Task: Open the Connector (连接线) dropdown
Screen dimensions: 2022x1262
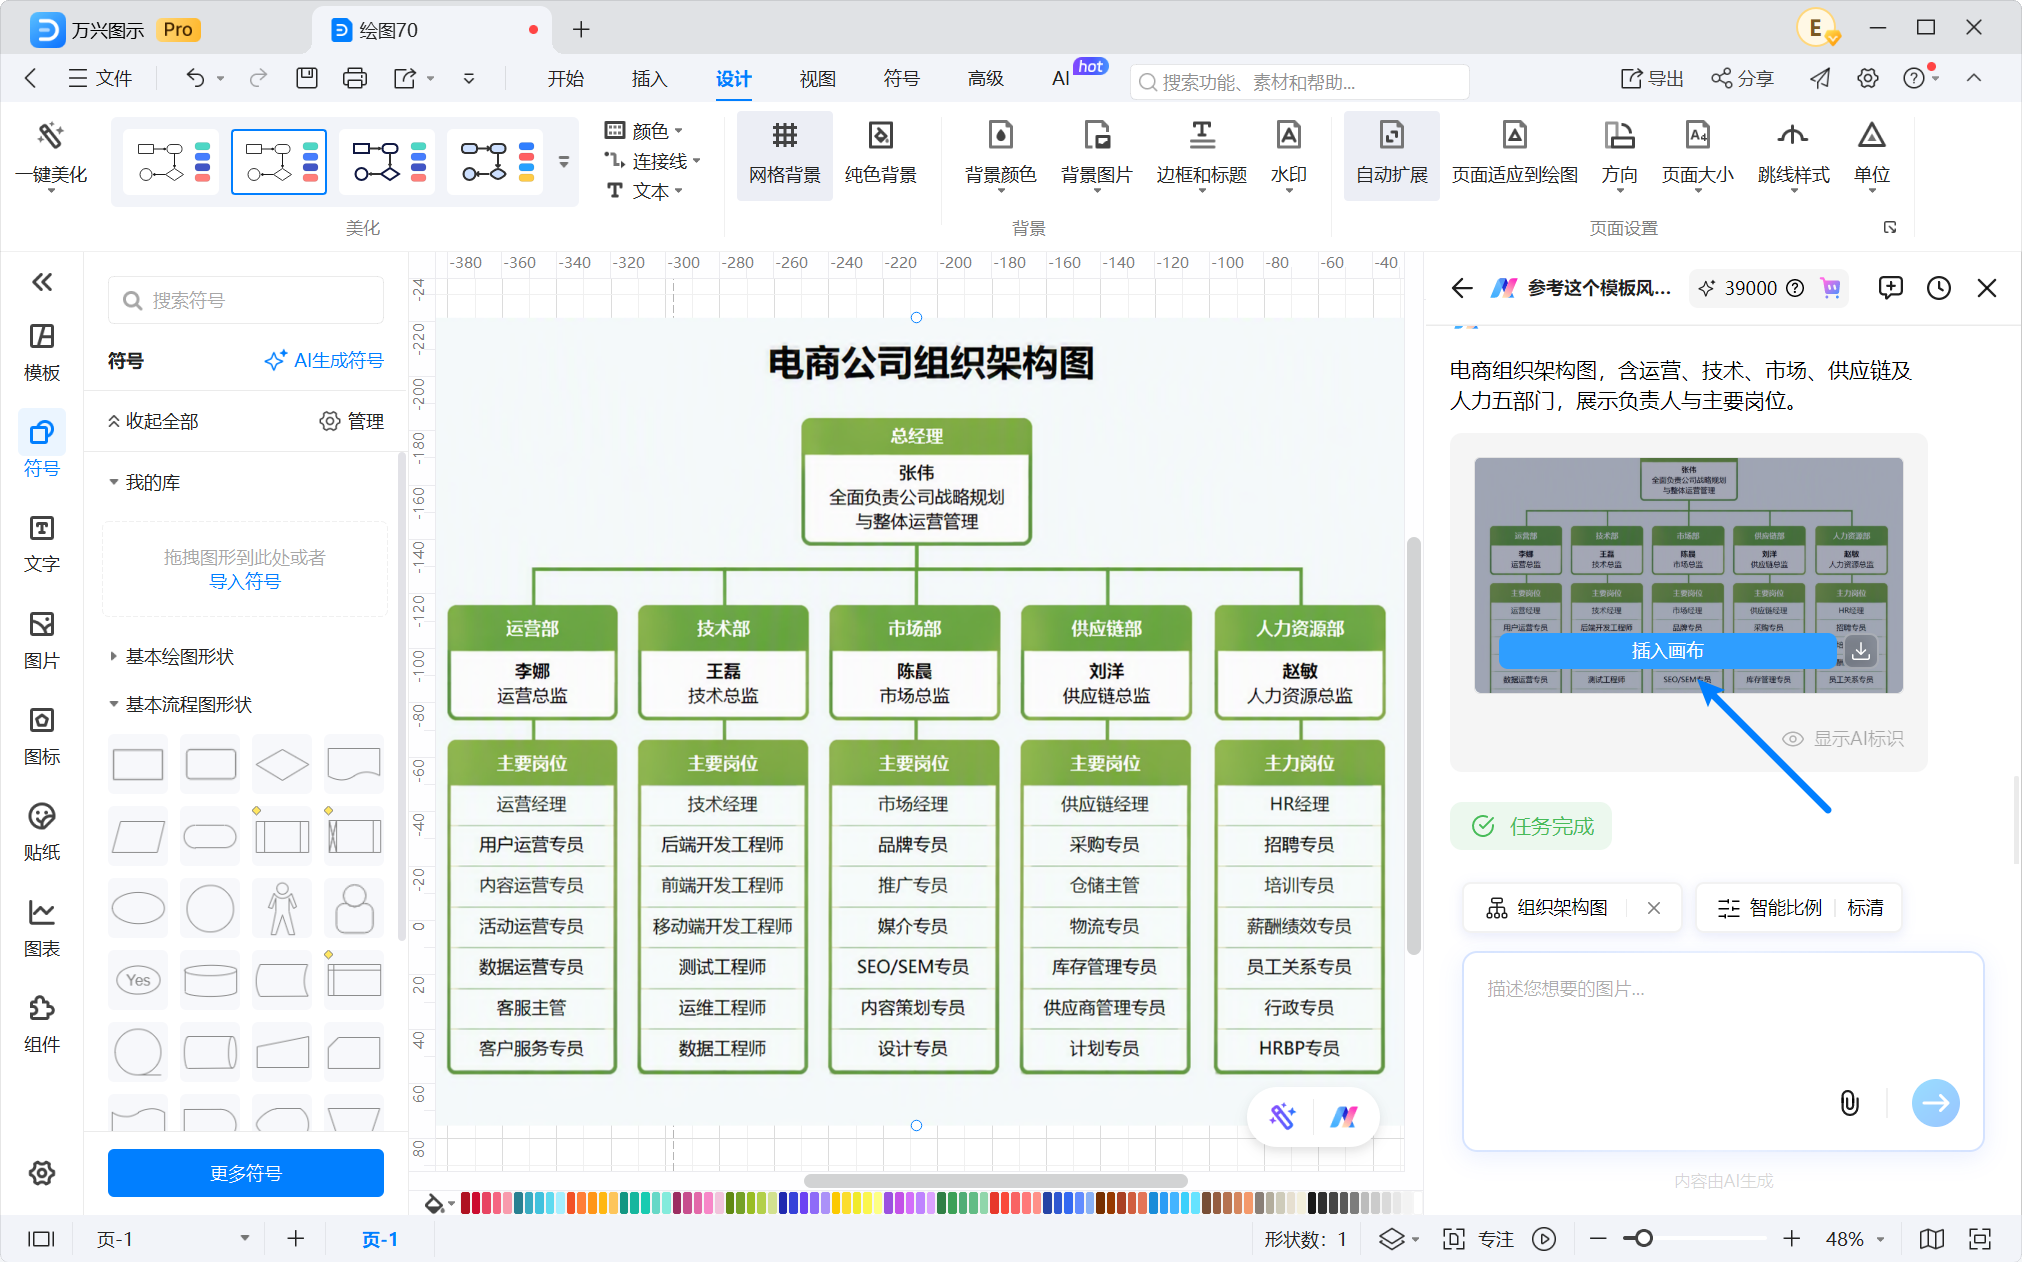Action: (x=652, y=161)
